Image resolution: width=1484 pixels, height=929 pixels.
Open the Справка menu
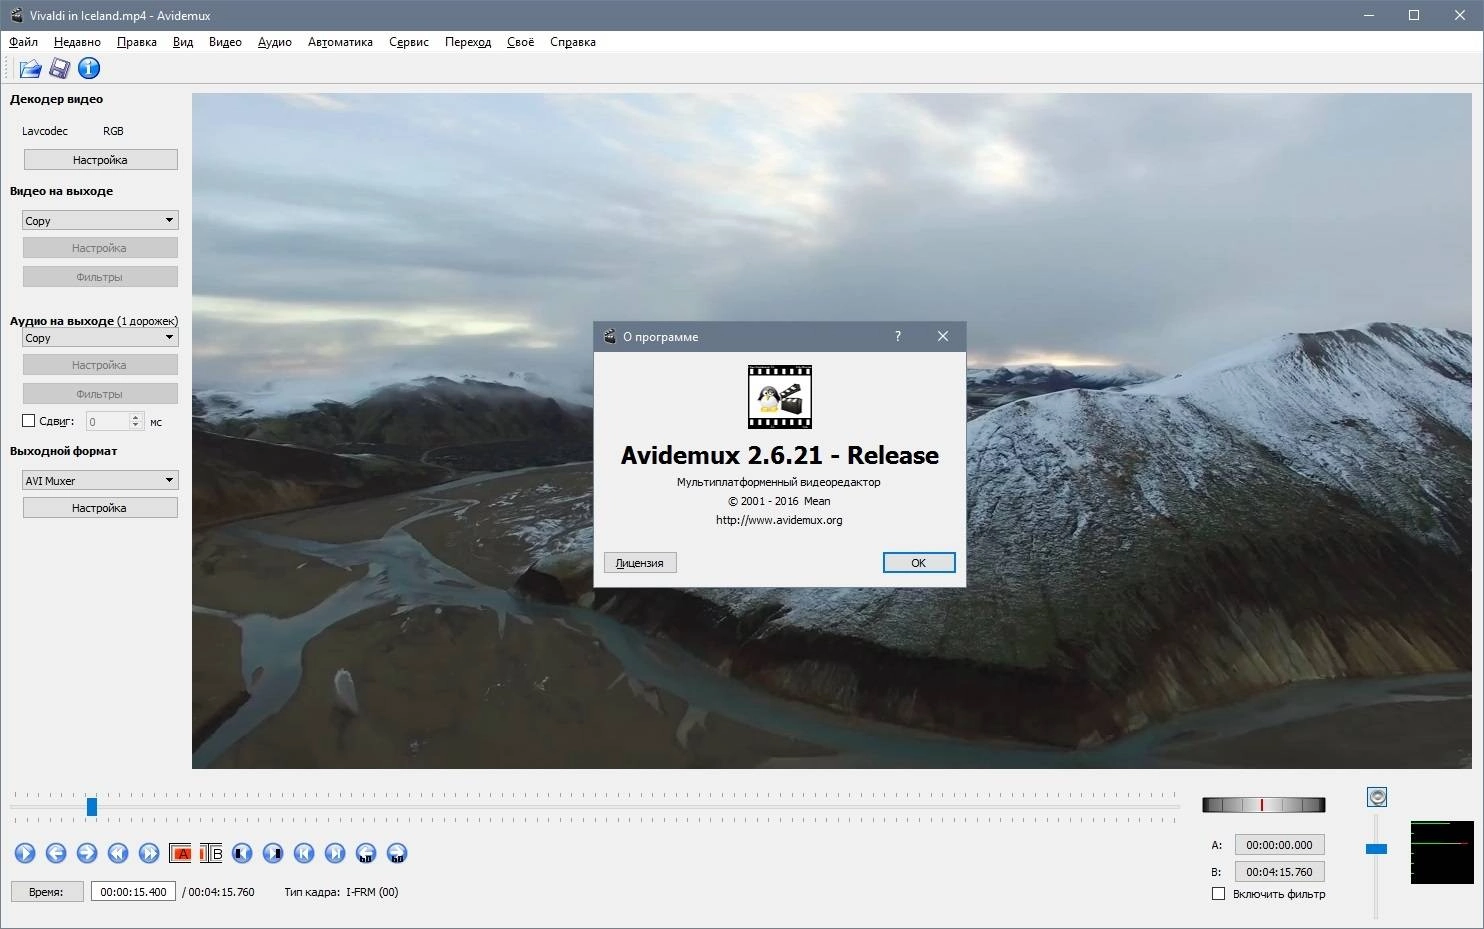(572, 42)
